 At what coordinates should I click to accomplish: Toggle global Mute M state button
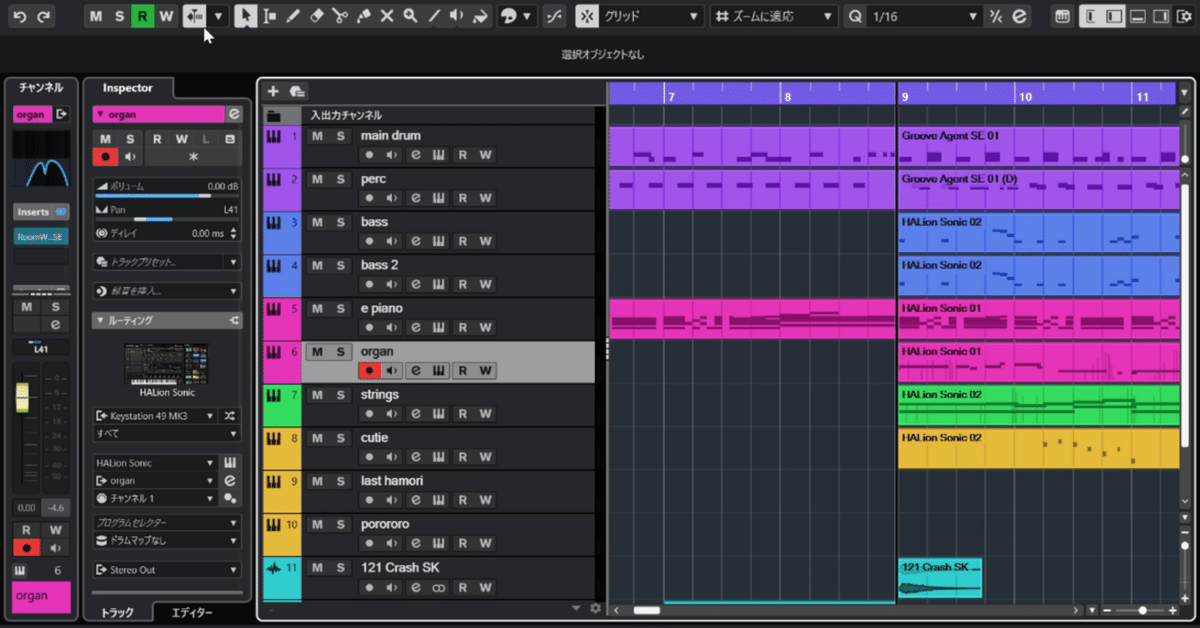click(x=95, y=17)
